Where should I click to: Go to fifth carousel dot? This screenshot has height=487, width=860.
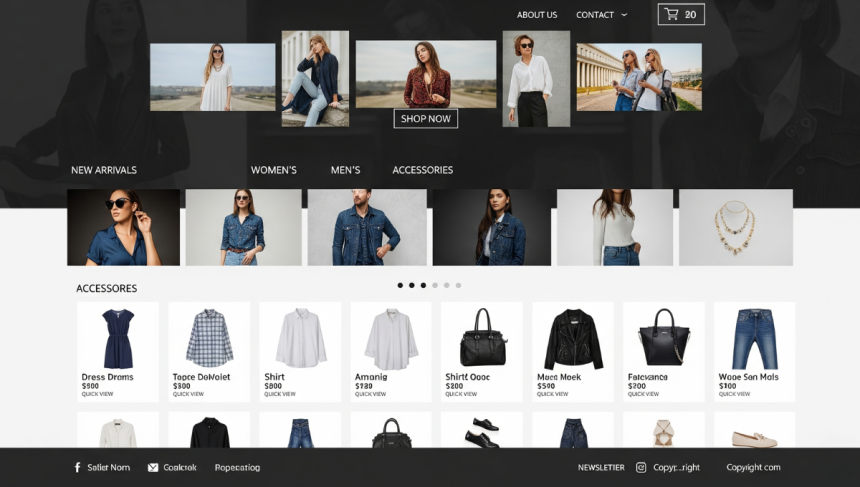[446, 285]
